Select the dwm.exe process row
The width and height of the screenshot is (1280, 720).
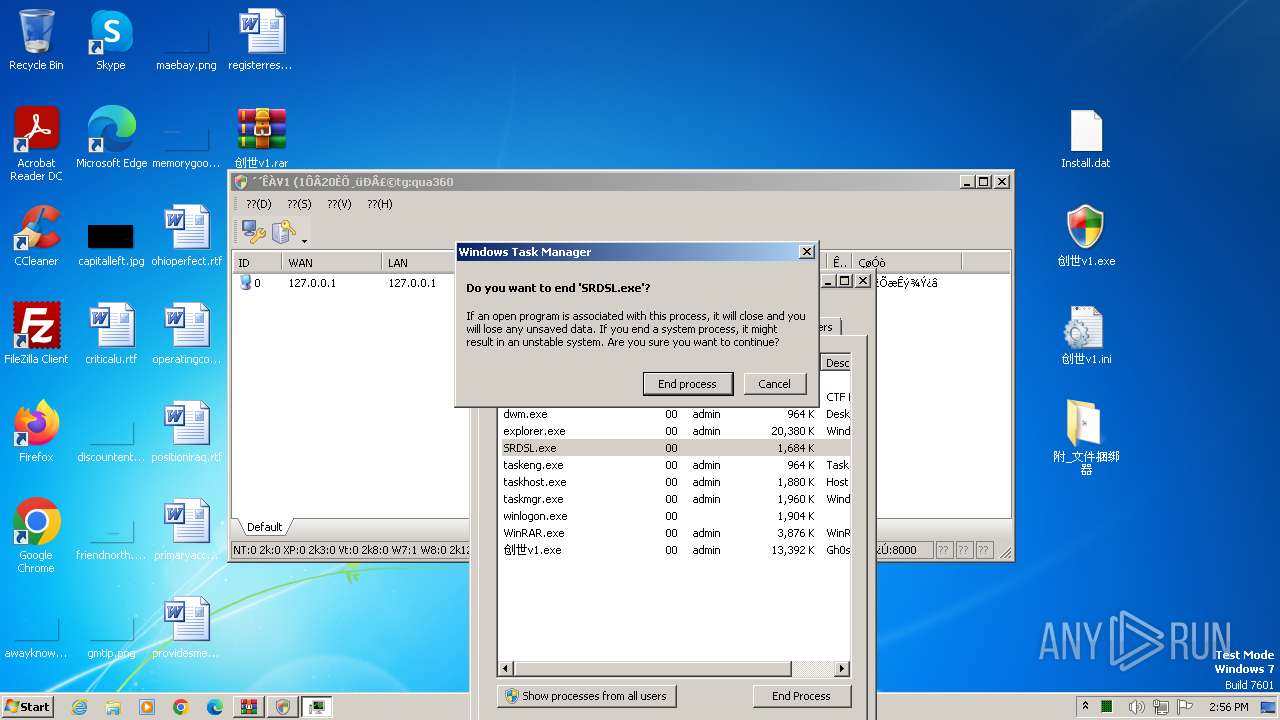pos(675,414)
